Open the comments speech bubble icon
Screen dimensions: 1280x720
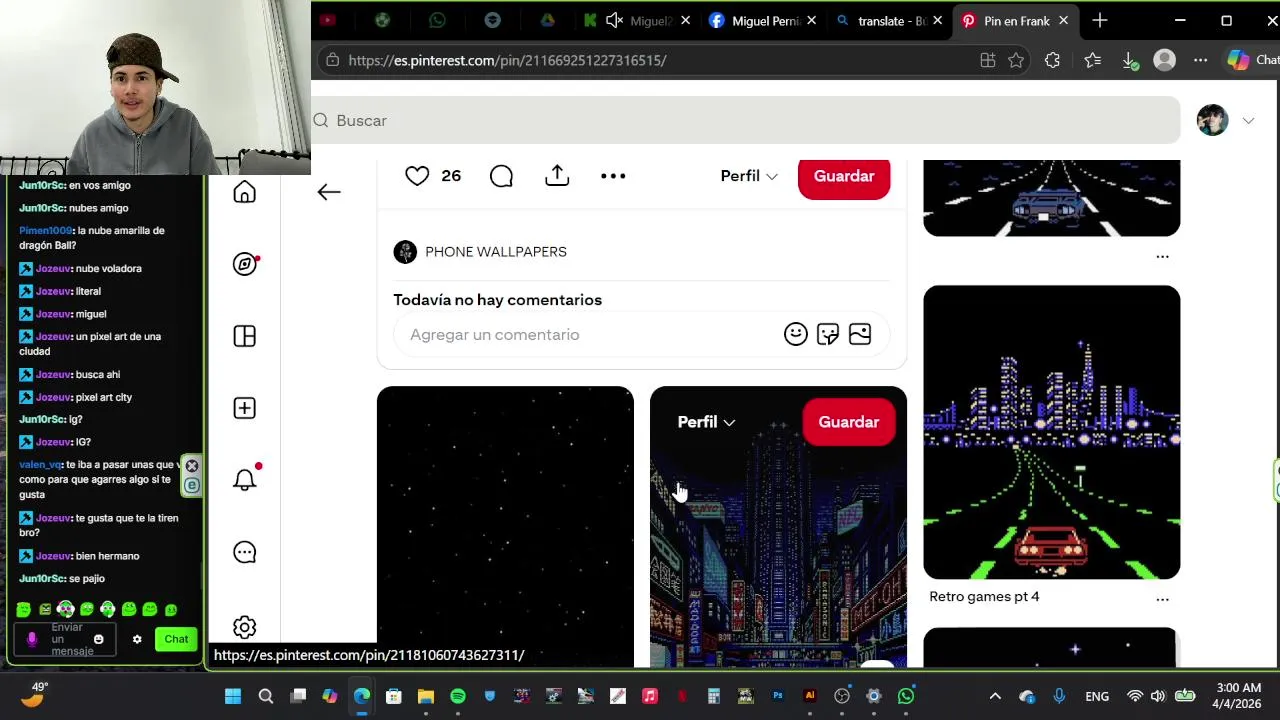[501, 176]
